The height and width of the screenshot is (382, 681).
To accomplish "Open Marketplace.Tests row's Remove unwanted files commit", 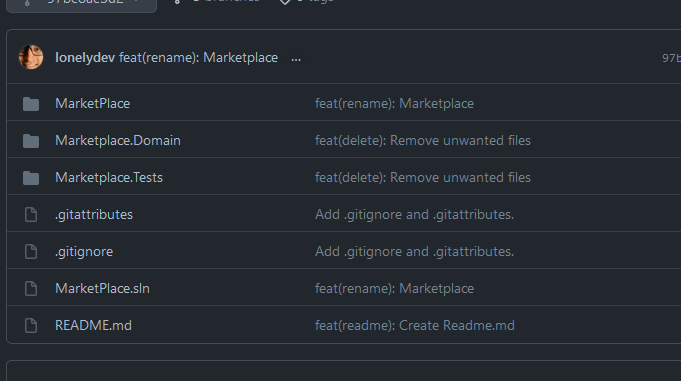I will 423,177.
